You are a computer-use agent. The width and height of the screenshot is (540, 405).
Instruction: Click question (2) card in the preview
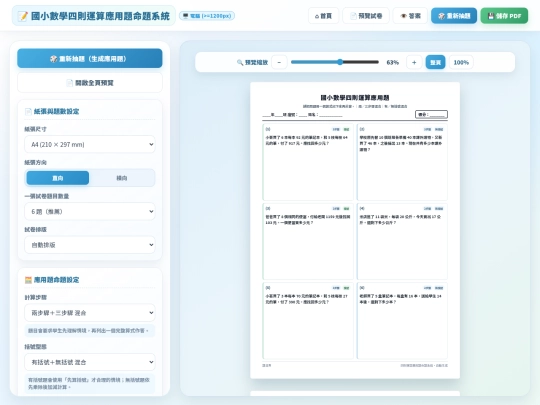402,162
